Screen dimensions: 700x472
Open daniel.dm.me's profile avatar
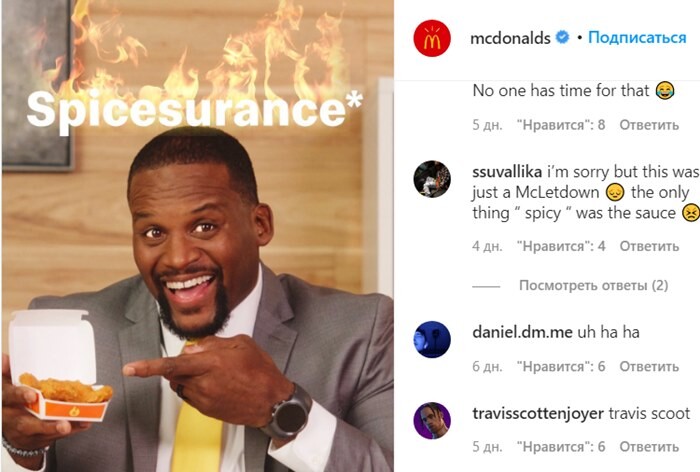(432, 339)
